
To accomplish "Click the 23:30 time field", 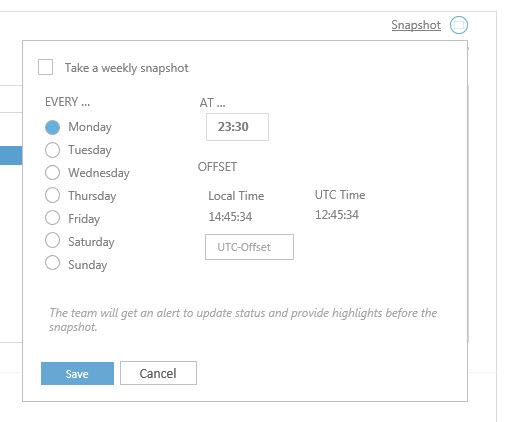I will (237, 127).
